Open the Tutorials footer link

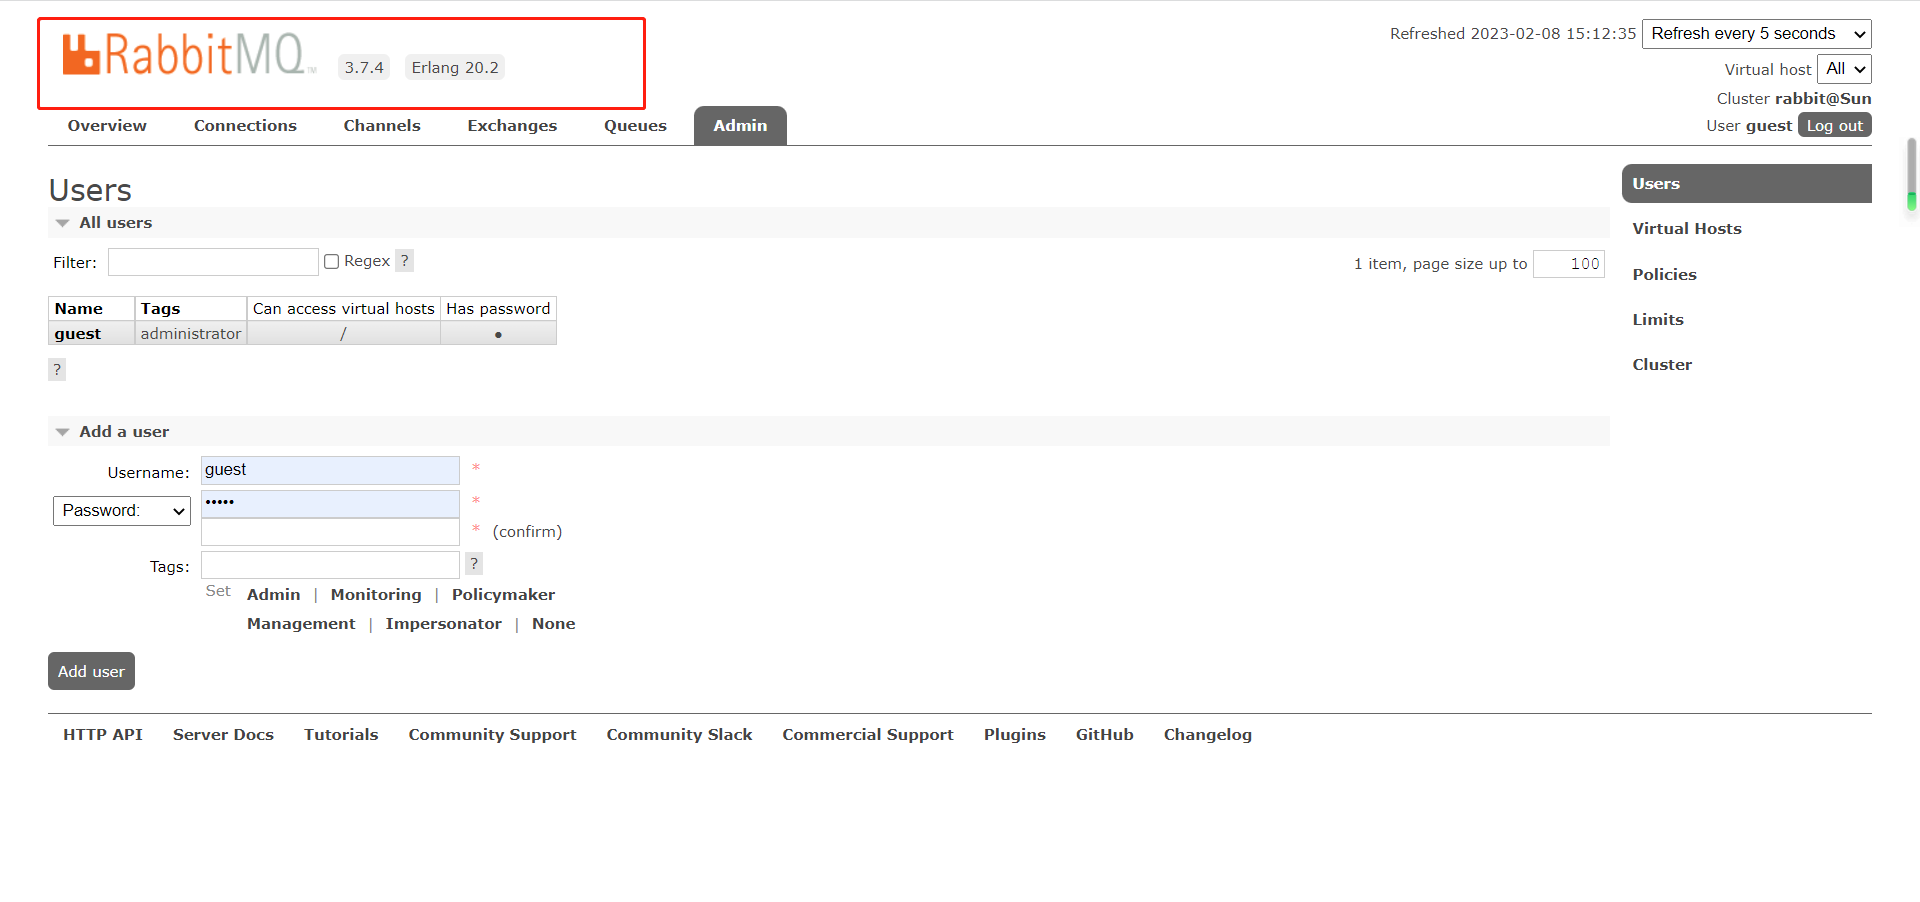[x=341, y=735]
